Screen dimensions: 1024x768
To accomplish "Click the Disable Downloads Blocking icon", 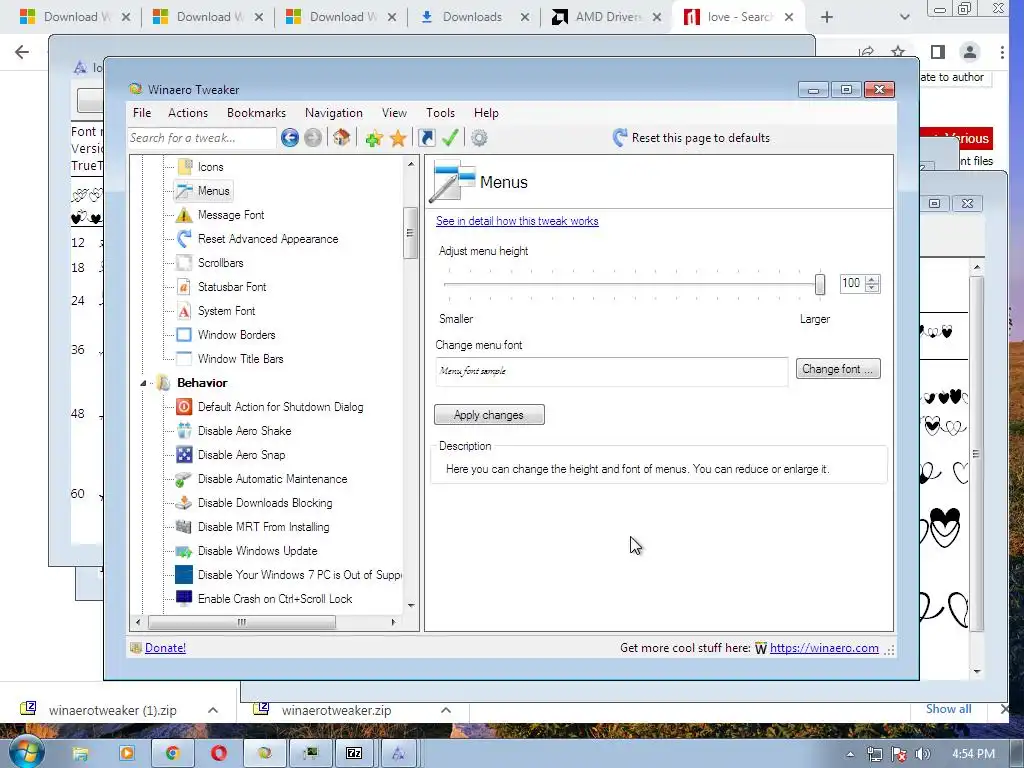I will 184,503.
